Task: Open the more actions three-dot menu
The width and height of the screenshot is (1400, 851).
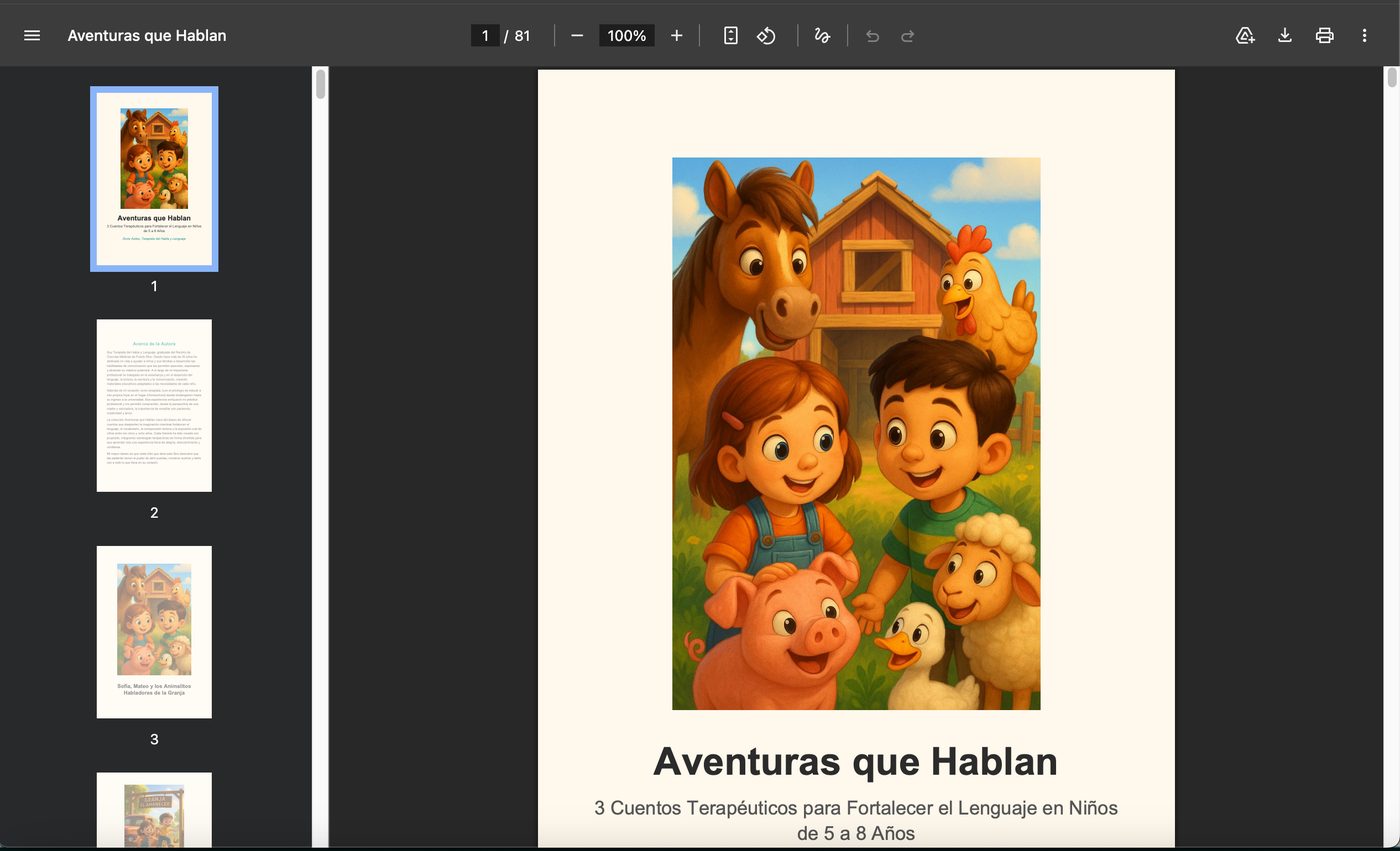Action: click(x=1364, y=35)
